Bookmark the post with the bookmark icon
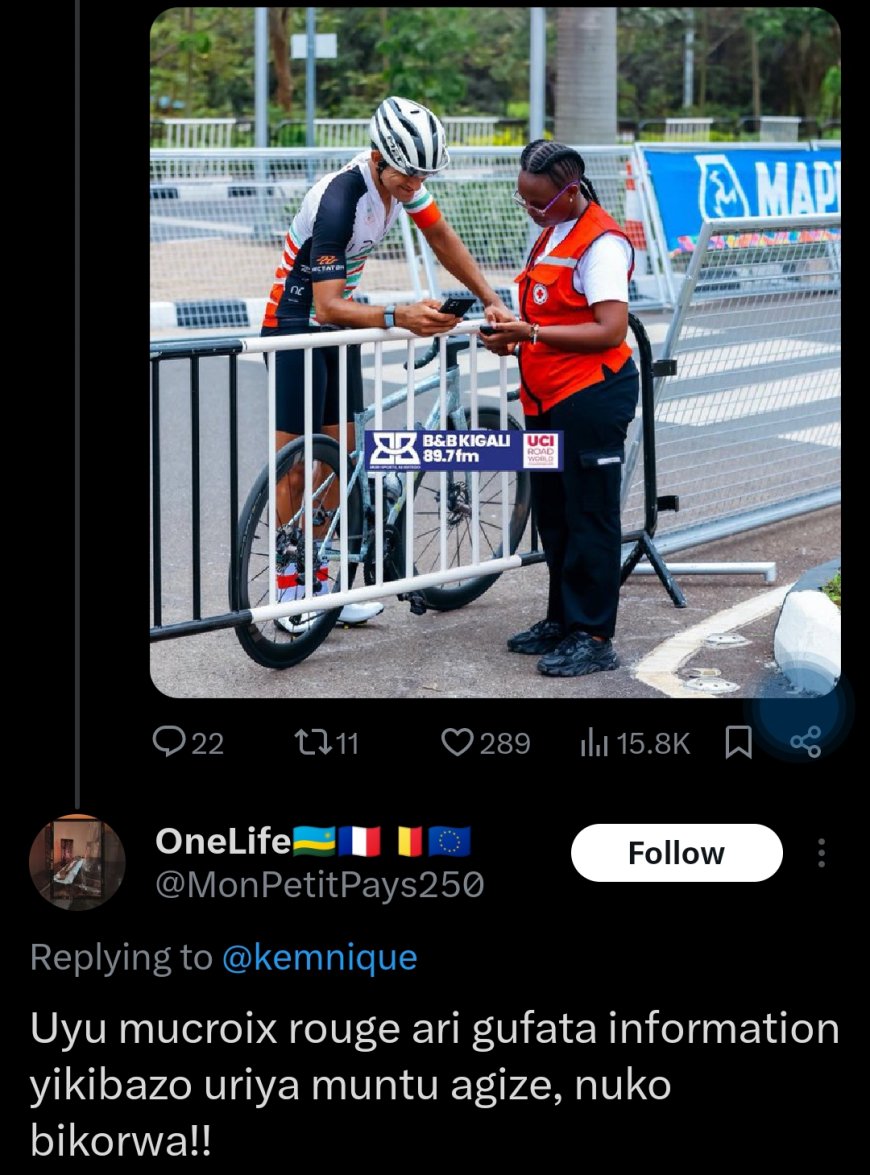The image size is (870, 1175). [738, 742]
